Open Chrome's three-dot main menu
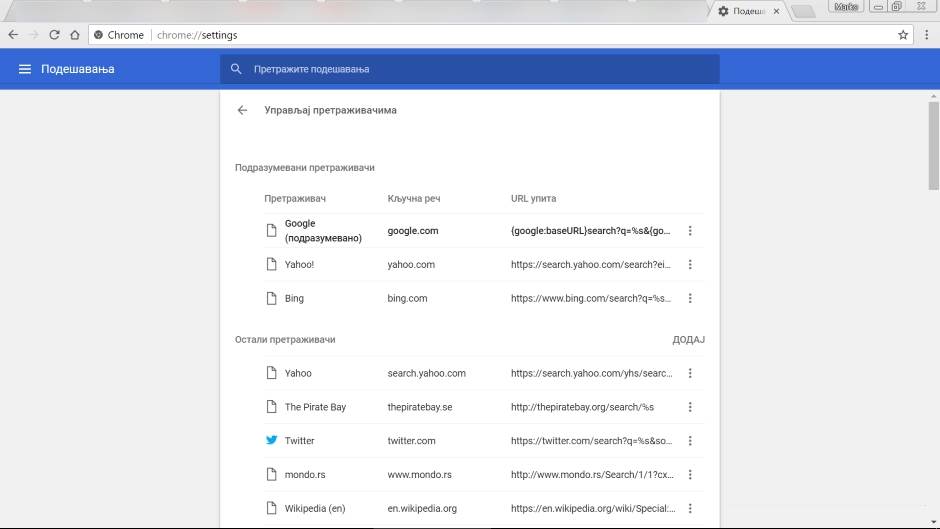 [x=924, y=35]
